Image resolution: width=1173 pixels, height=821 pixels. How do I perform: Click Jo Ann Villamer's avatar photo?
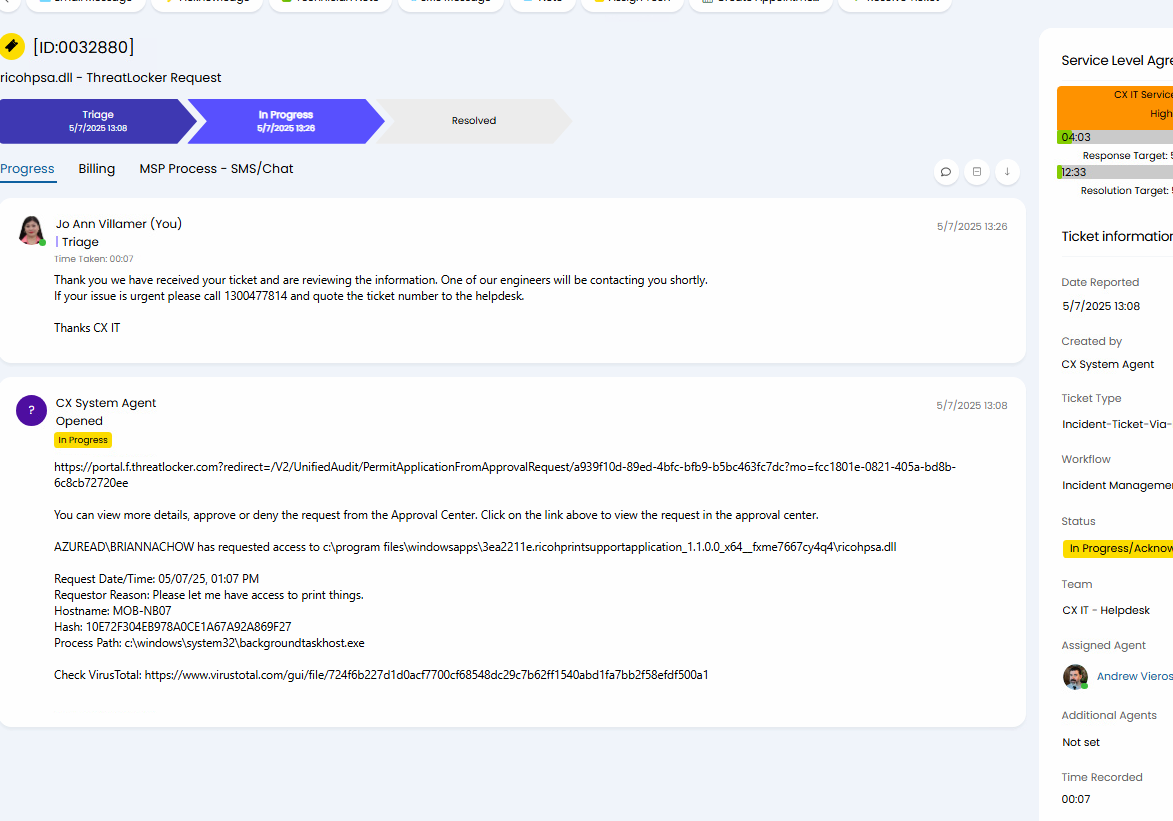pyautogui.click(x=31, y=230)
